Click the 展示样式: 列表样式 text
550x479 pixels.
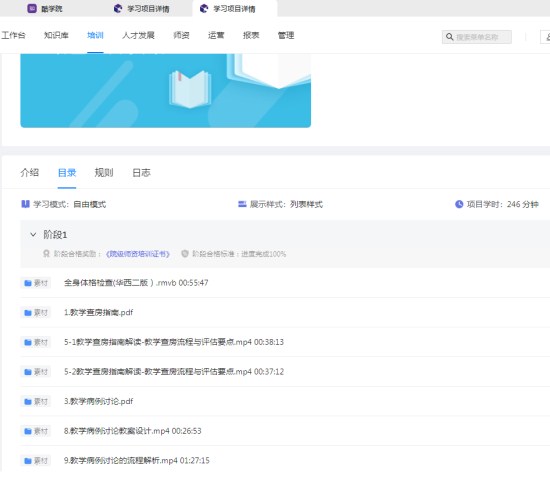coord(286,204)
